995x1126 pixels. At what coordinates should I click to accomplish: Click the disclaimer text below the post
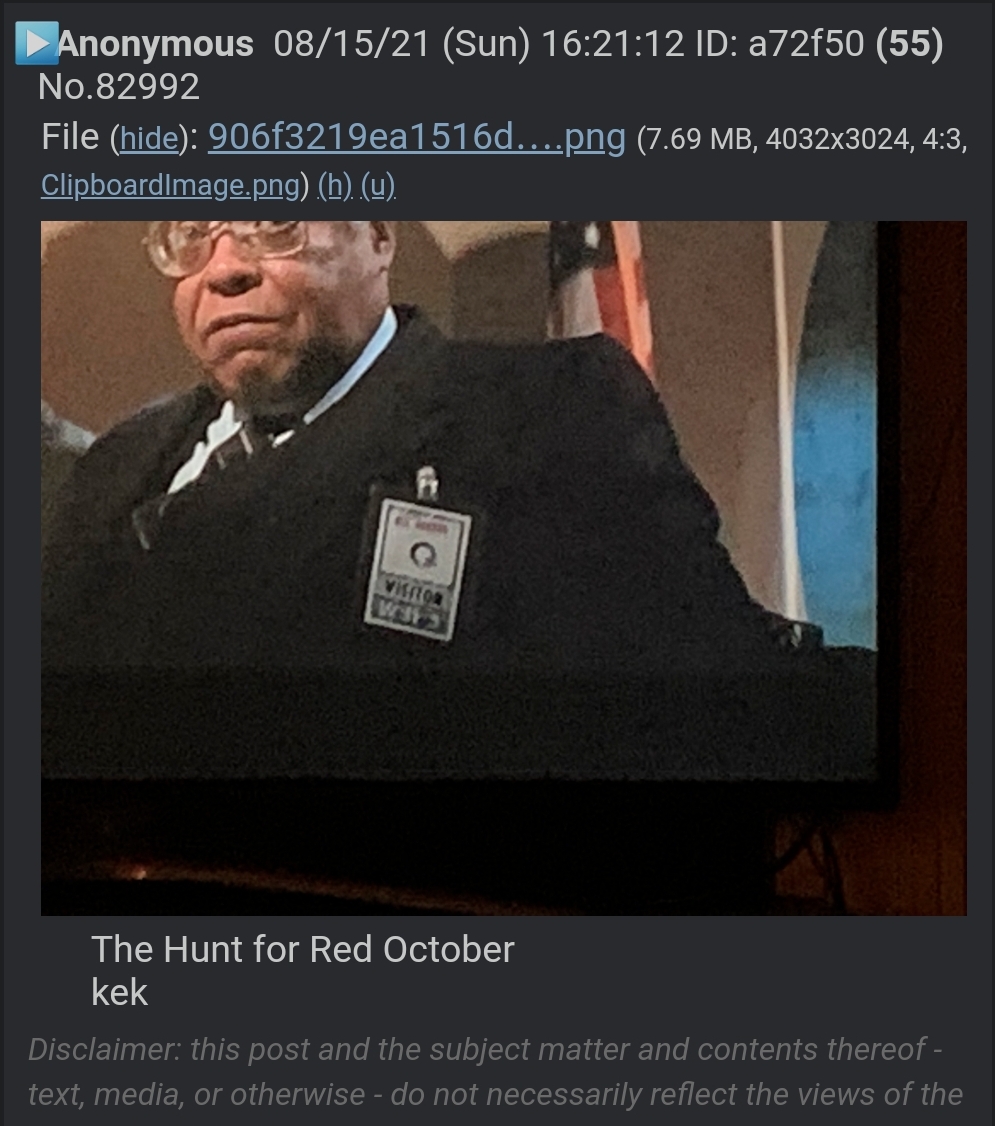point(495,1072)
